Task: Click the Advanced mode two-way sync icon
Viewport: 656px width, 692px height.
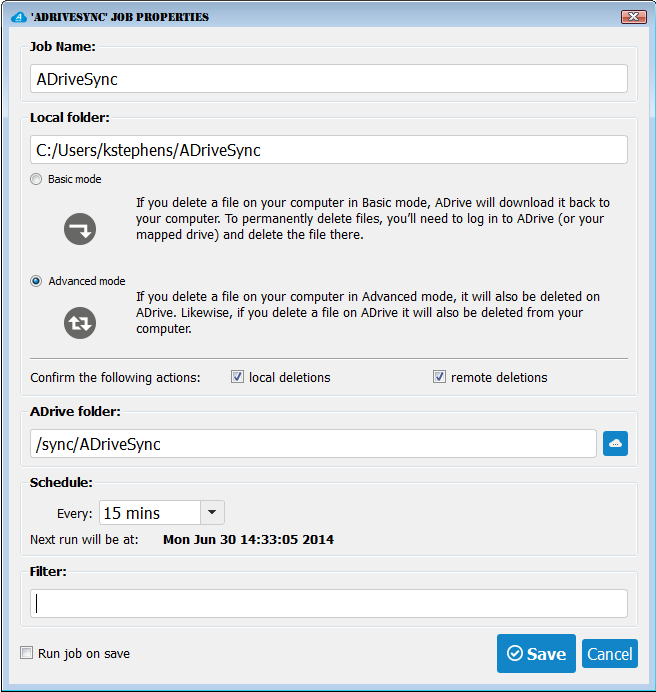Action: pos(80,322)
